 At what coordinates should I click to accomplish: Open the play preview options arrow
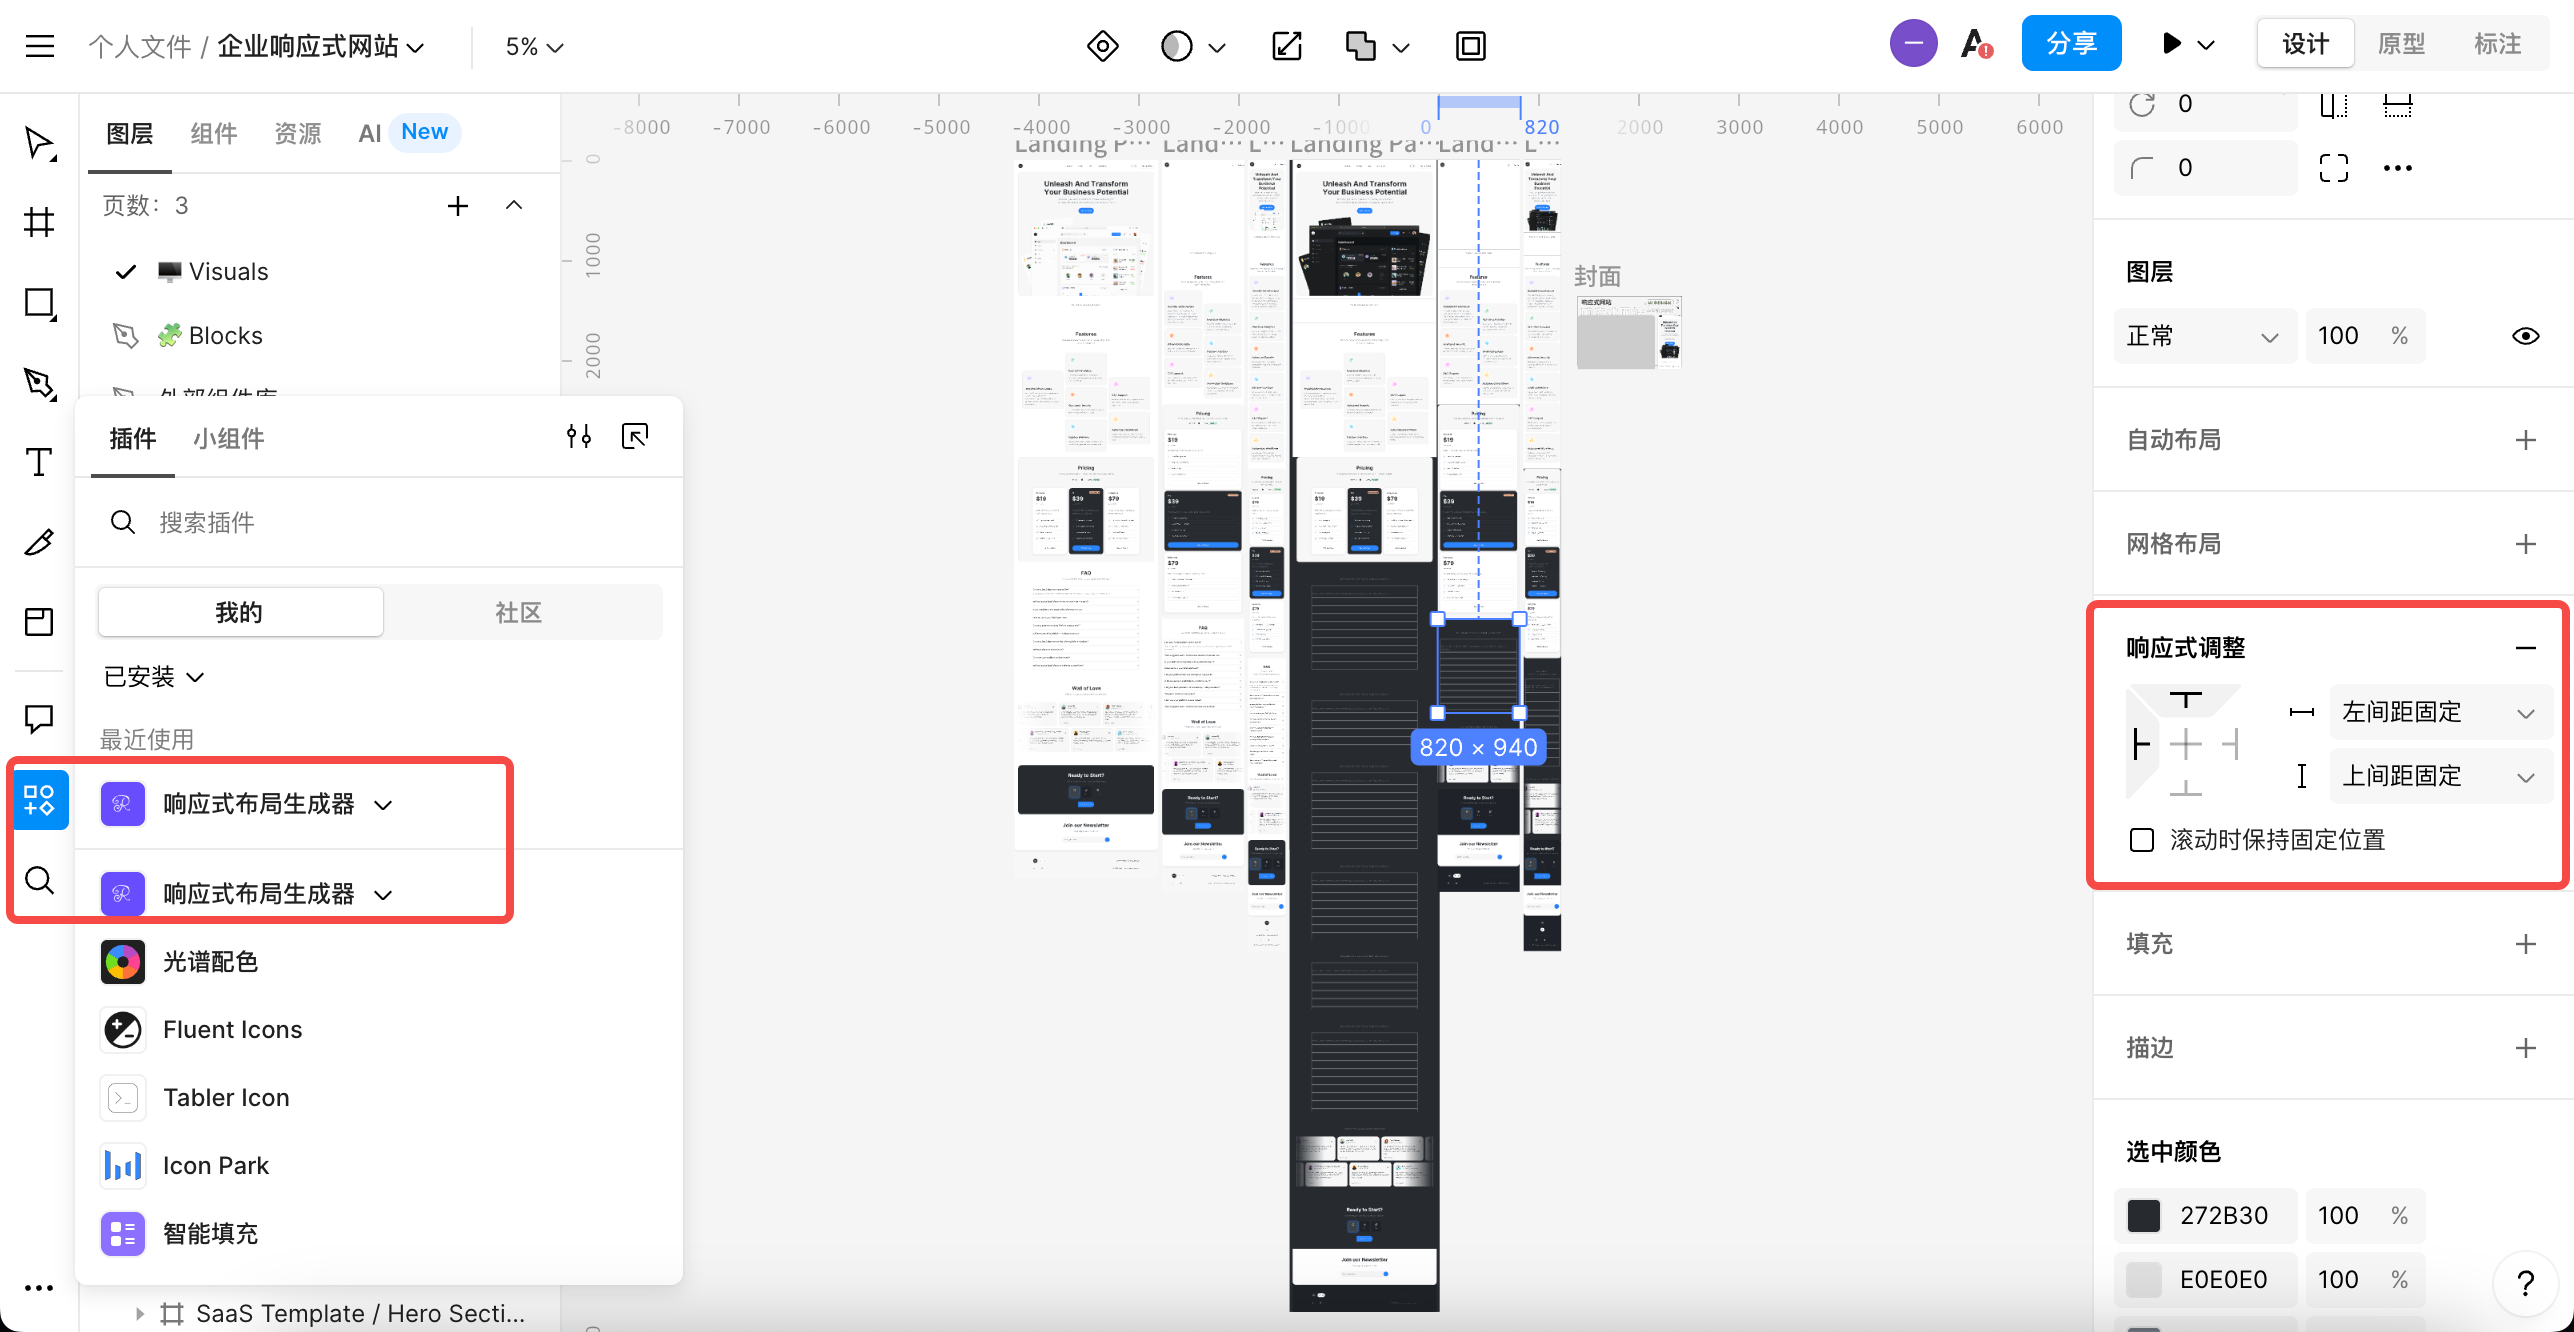pos(2206,46)
